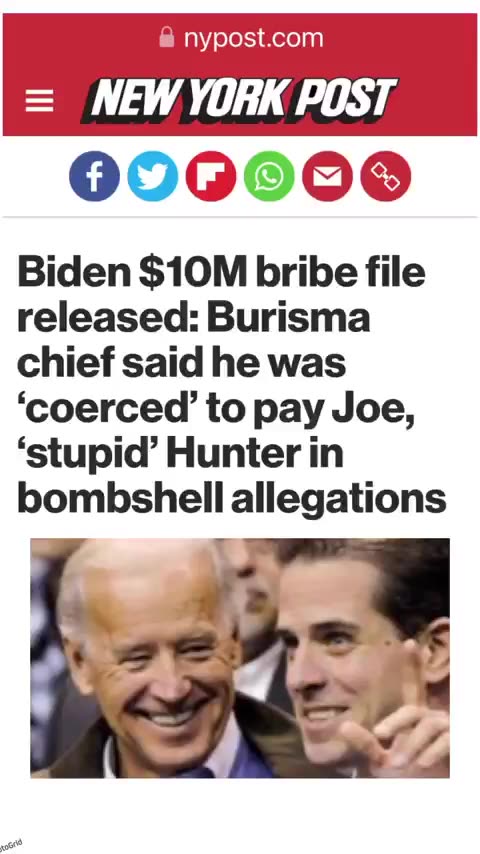Email the article using the envelope icon

[327, 176]
